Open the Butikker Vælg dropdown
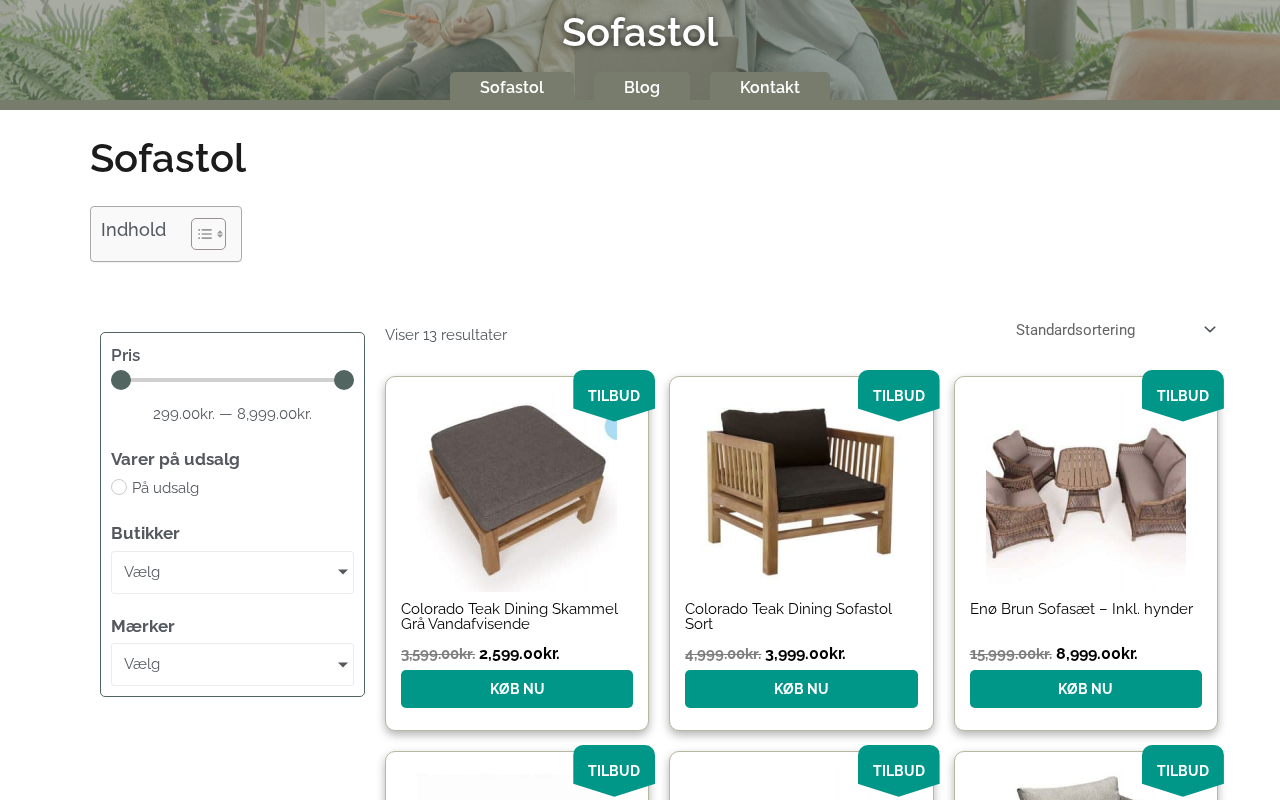1280x800 pixels. click(232, 572)
